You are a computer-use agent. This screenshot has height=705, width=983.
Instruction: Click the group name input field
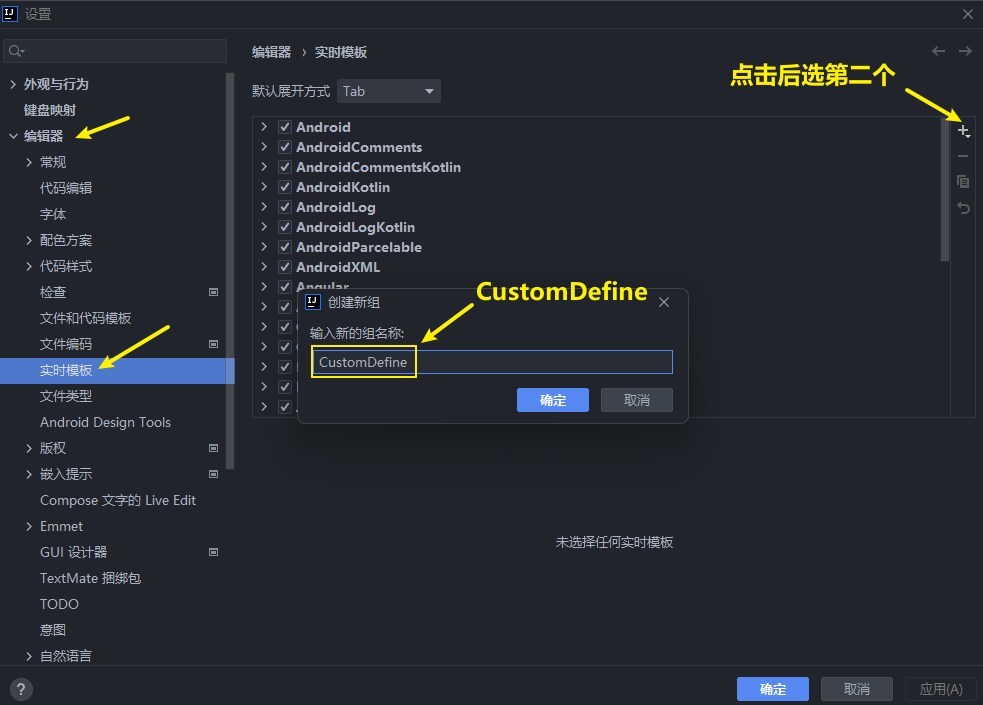pos(540,362)
